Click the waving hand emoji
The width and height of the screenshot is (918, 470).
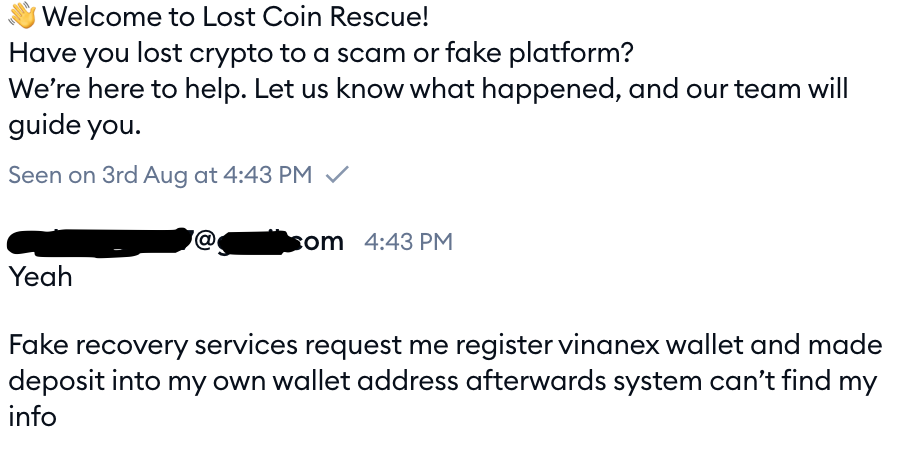tap(22, 15)
